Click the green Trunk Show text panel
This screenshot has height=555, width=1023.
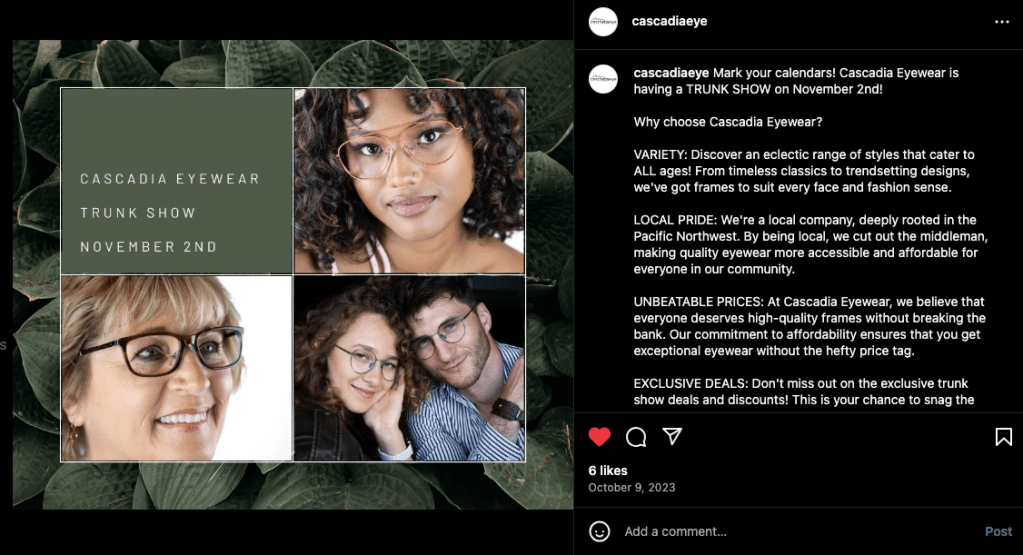[176, 181]
